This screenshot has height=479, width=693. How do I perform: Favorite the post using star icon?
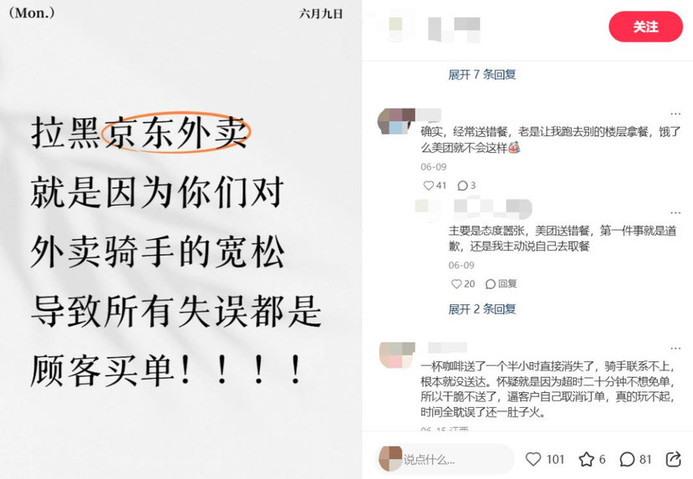tap(586, 459)
